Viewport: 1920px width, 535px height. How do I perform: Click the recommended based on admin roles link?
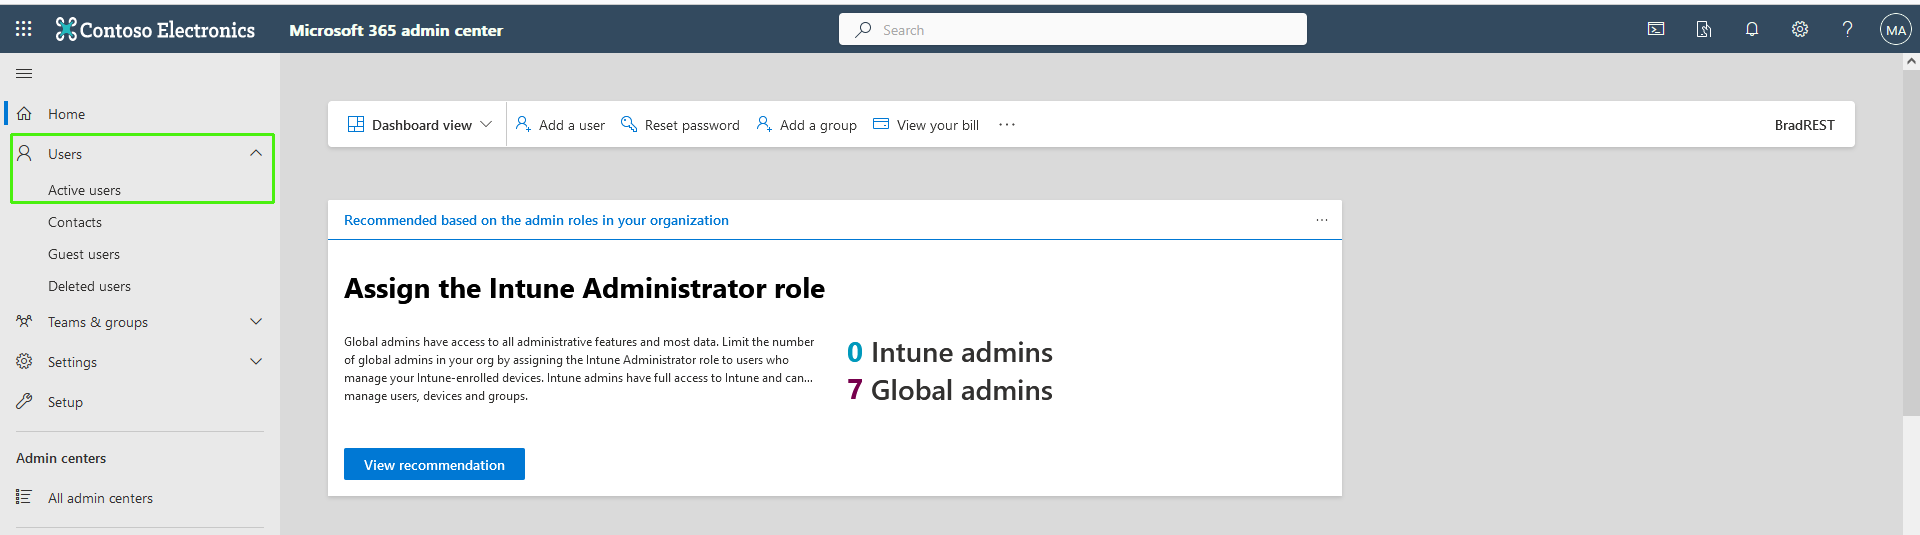(536, 220)
